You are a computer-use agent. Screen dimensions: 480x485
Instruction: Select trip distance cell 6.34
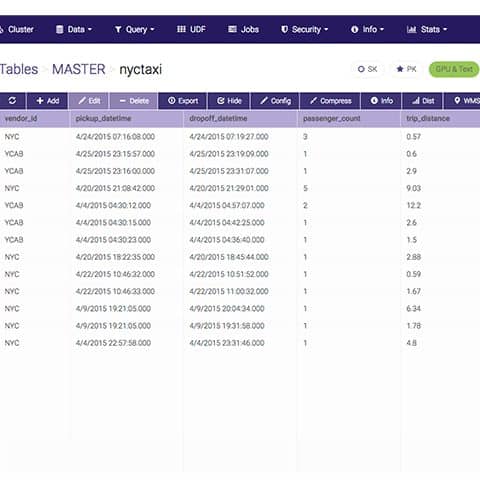(414, 309)
